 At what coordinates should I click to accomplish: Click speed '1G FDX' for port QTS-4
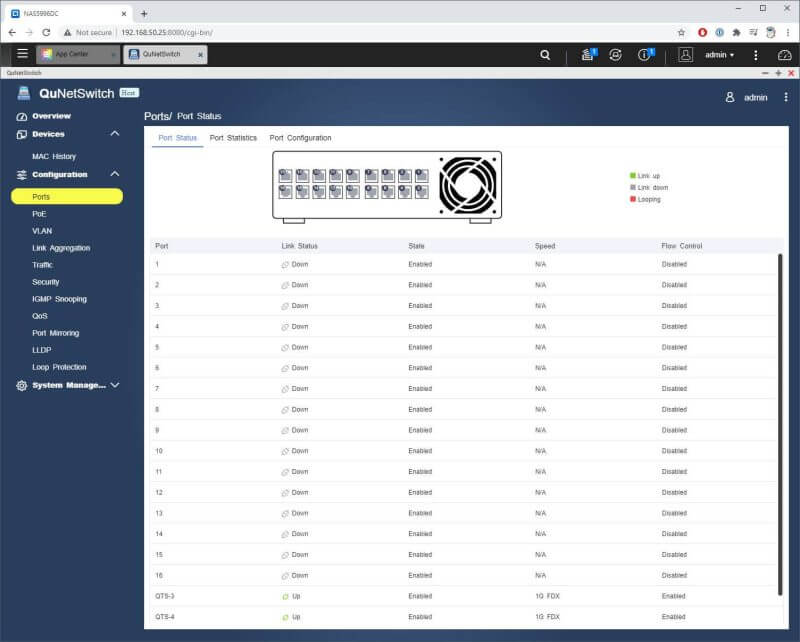(x=547, y=617)
